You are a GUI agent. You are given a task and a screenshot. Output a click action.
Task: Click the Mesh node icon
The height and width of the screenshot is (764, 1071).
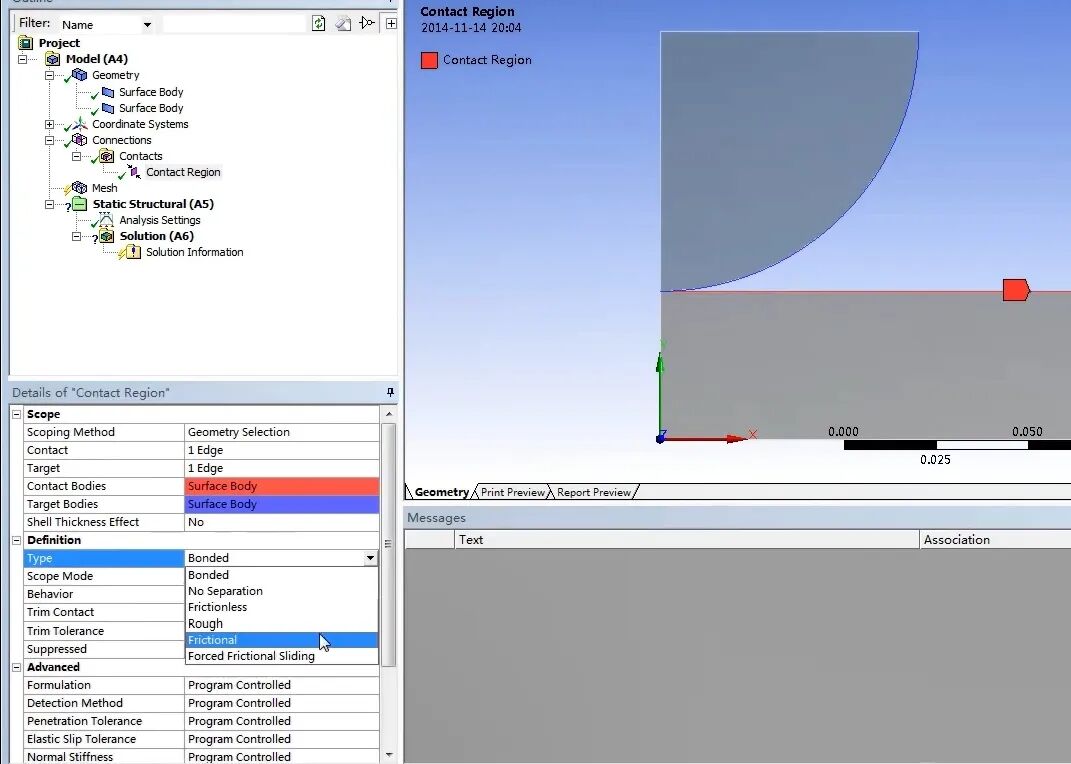[x=79, y=188]
